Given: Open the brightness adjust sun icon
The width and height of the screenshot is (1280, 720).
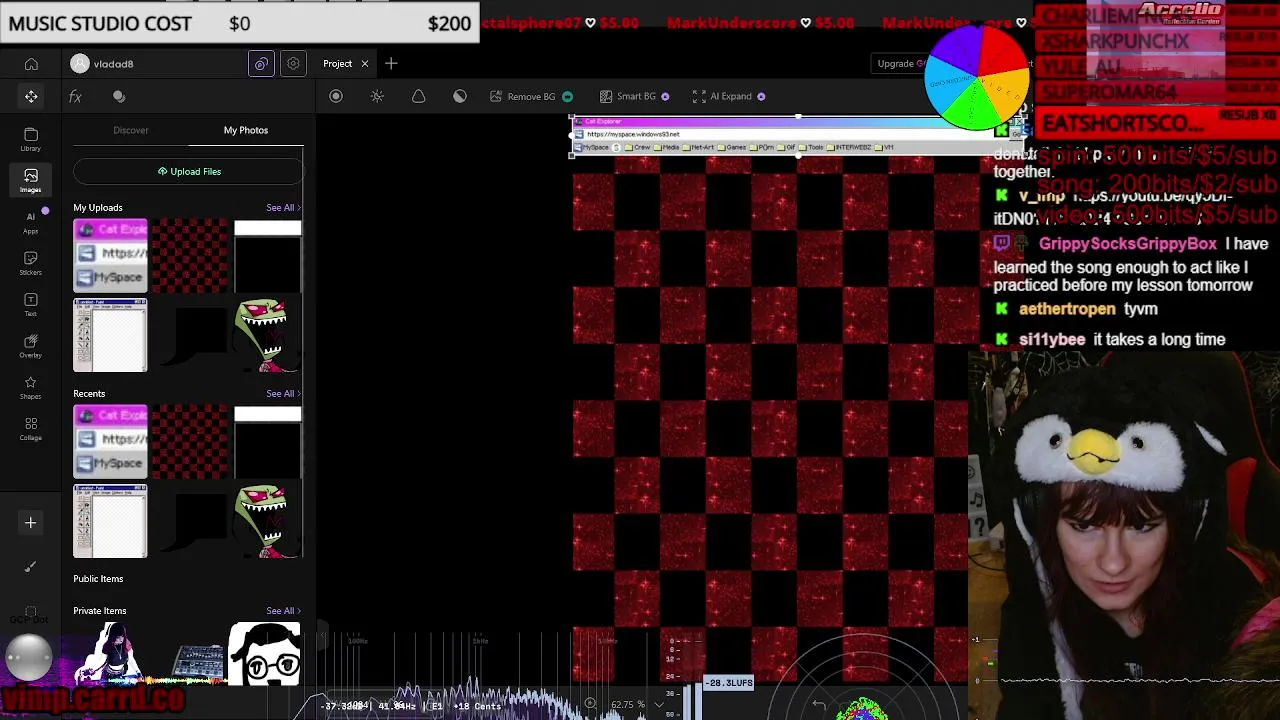Looking at the screenshot, I should (x=377, y=96).
